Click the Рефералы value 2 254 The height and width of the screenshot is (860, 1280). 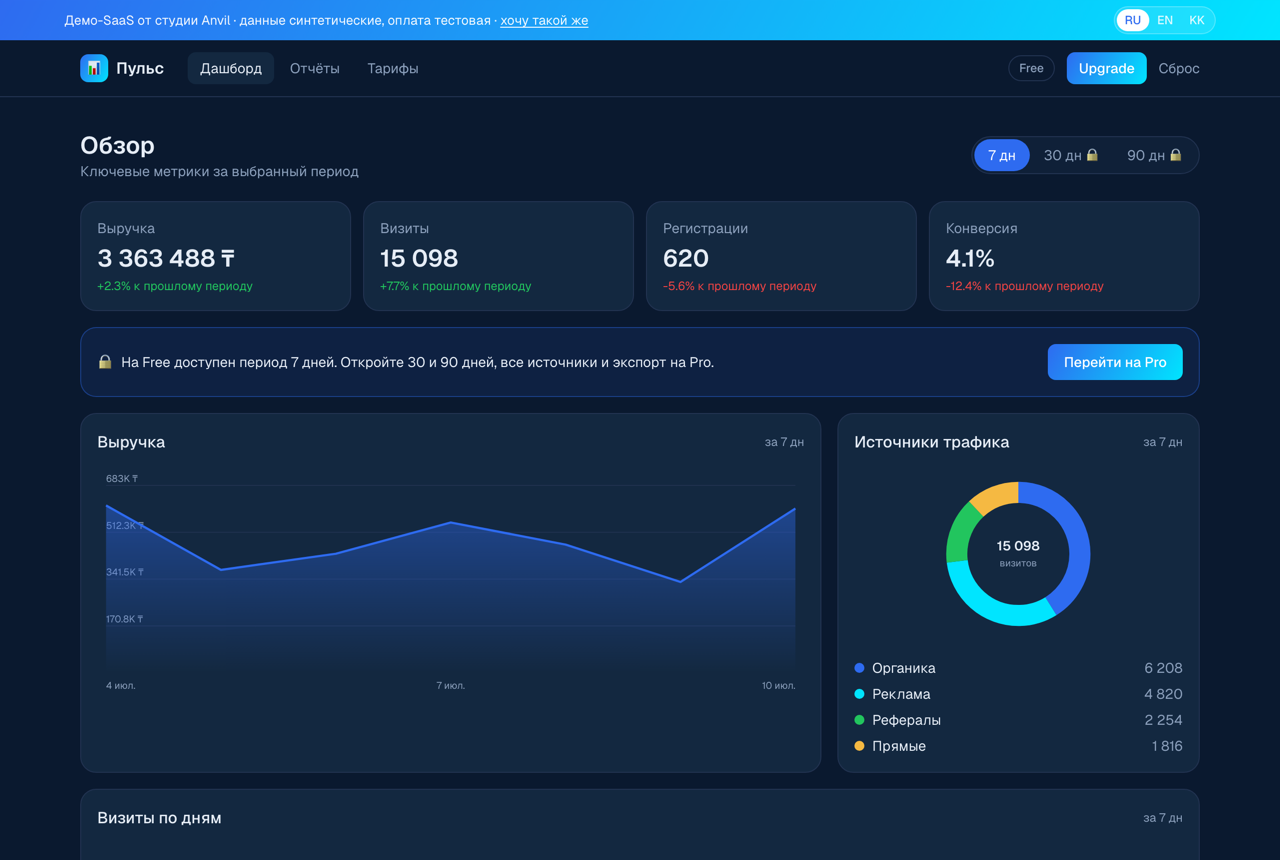(1164, 720)
